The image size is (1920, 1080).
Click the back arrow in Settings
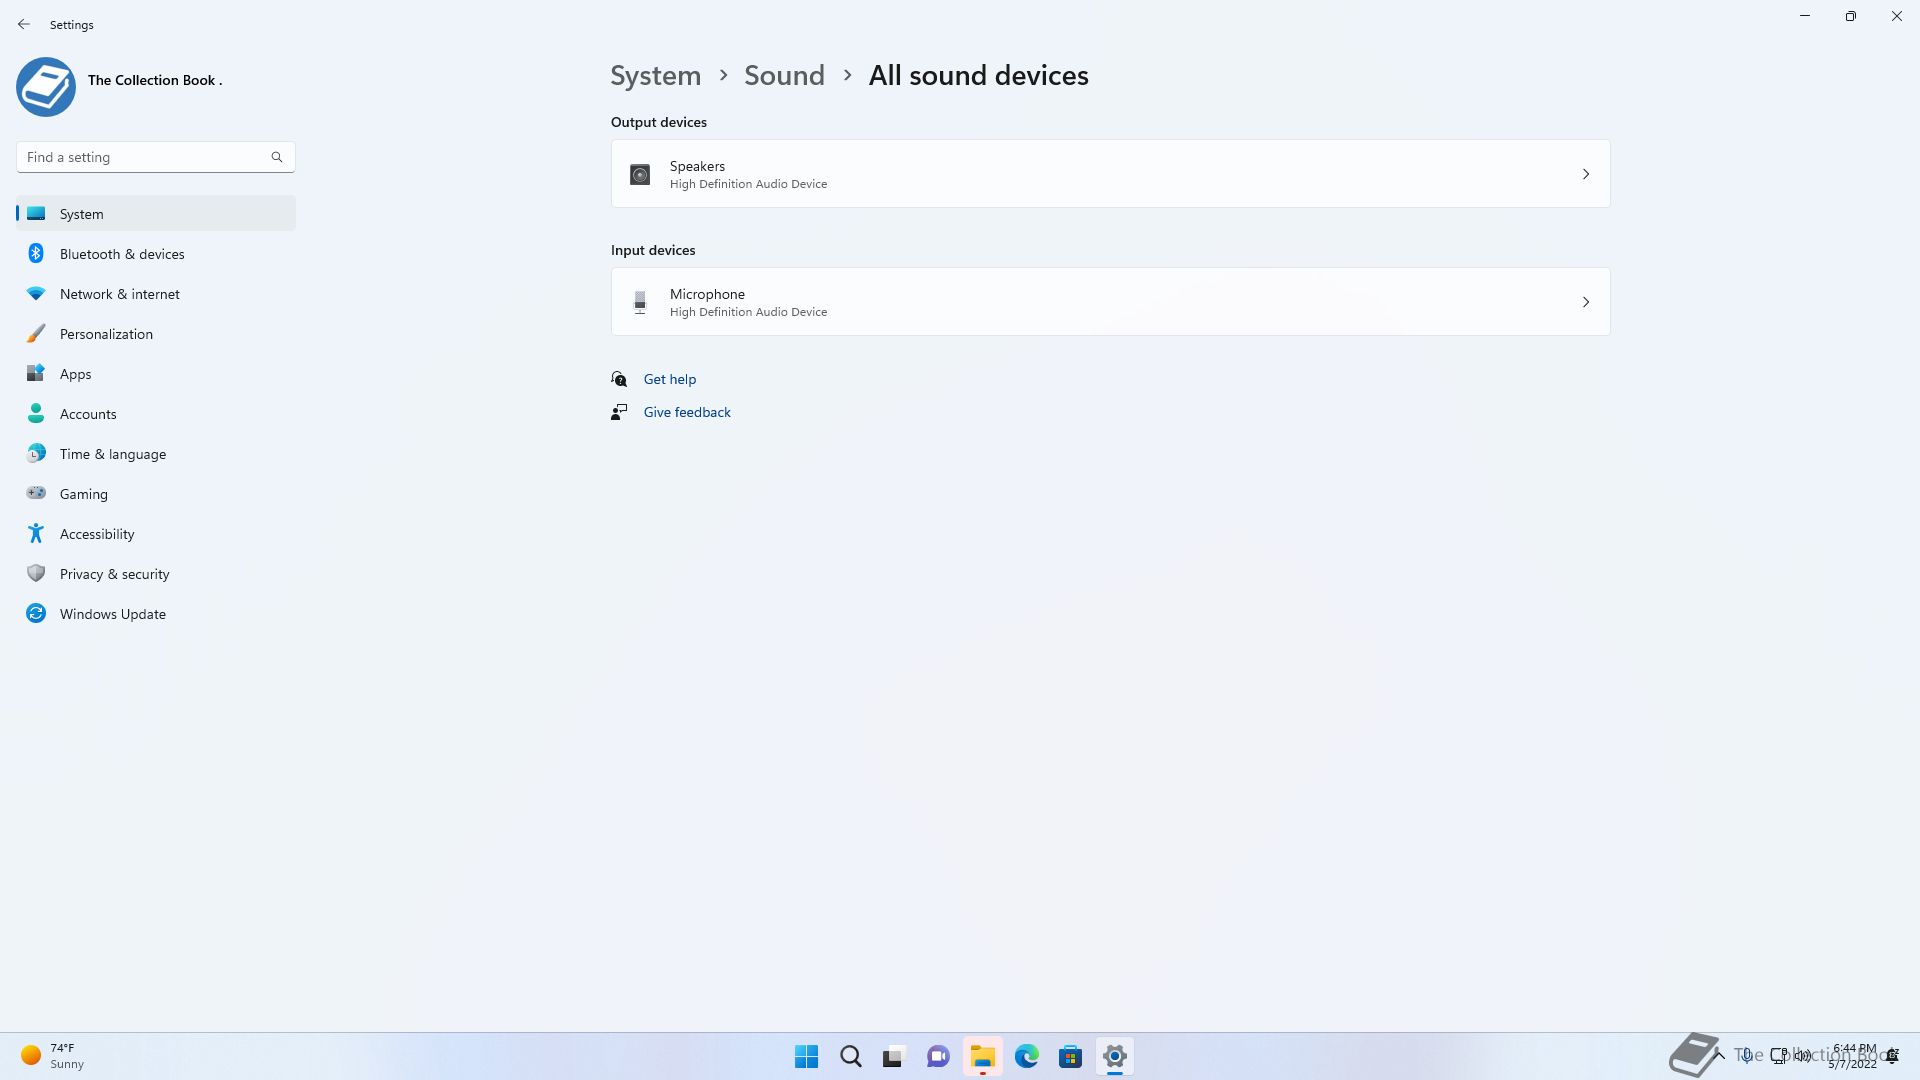pos(24,24)
